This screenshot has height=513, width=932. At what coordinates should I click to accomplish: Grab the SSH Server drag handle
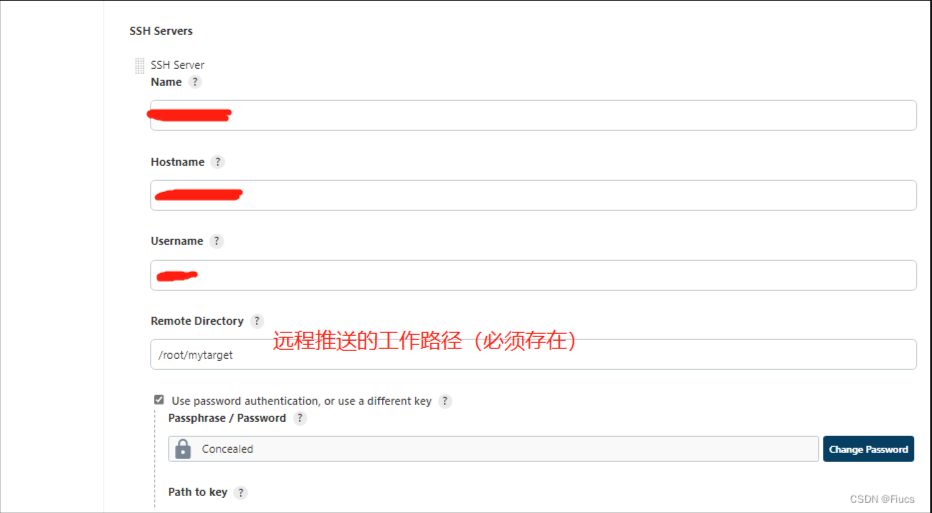coord(139,65)
